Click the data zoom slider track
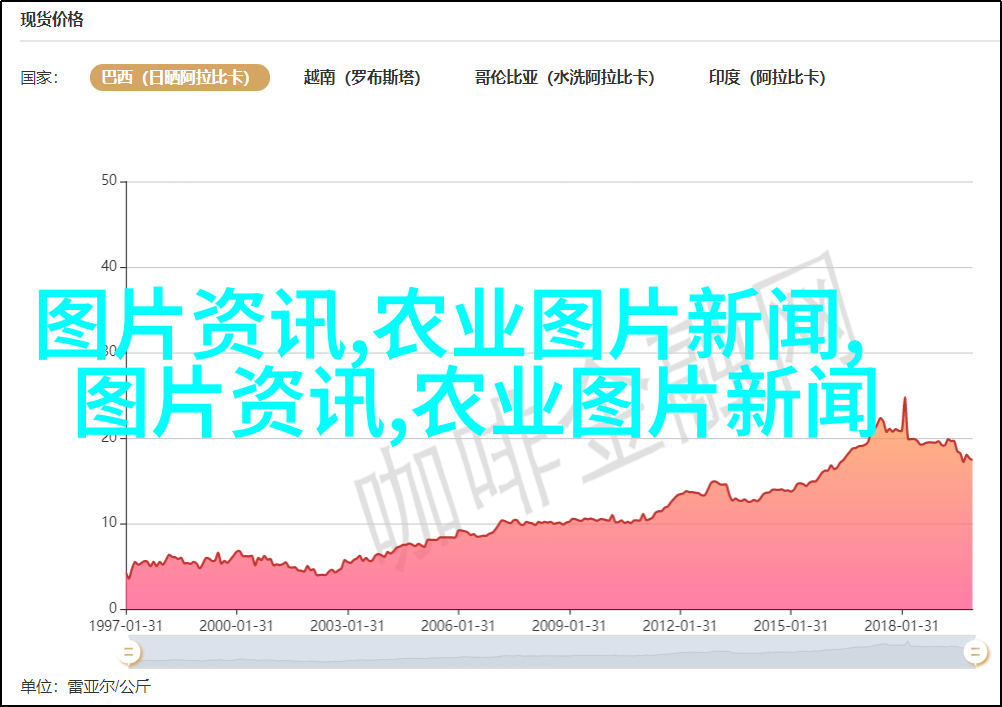The image size is (1002, 707). pyautogui.click(x=551, y=653)
